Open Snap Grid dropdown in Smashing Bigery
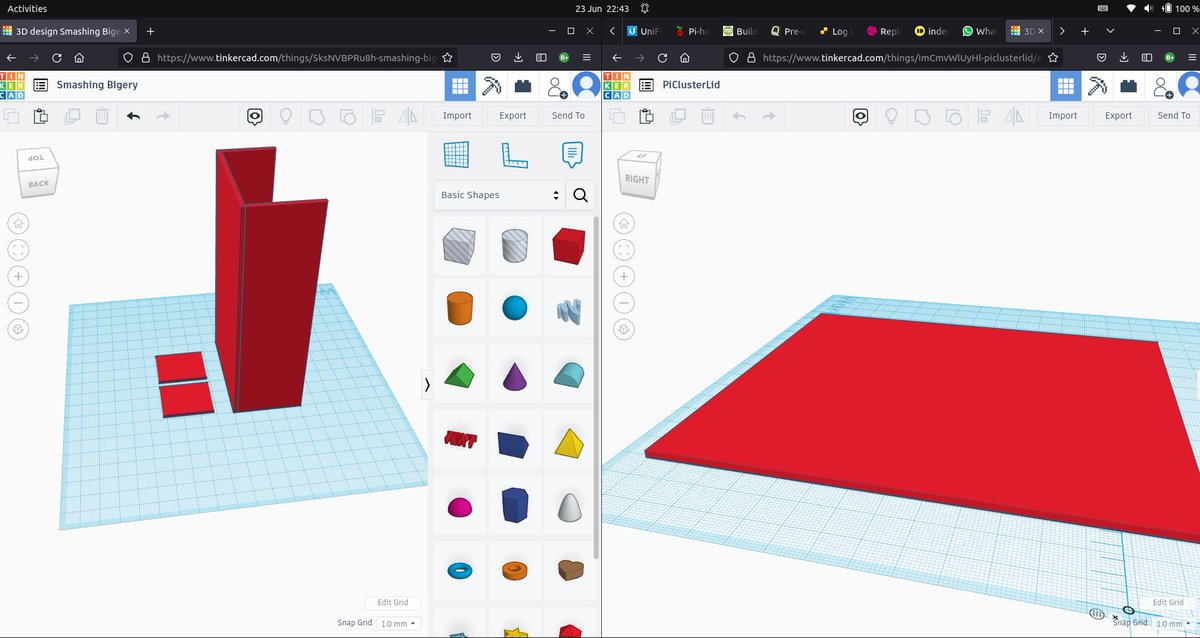Image resolution: width=1200 pixels, height=638 pixels. pyautogui.click(x=400, y=623)
